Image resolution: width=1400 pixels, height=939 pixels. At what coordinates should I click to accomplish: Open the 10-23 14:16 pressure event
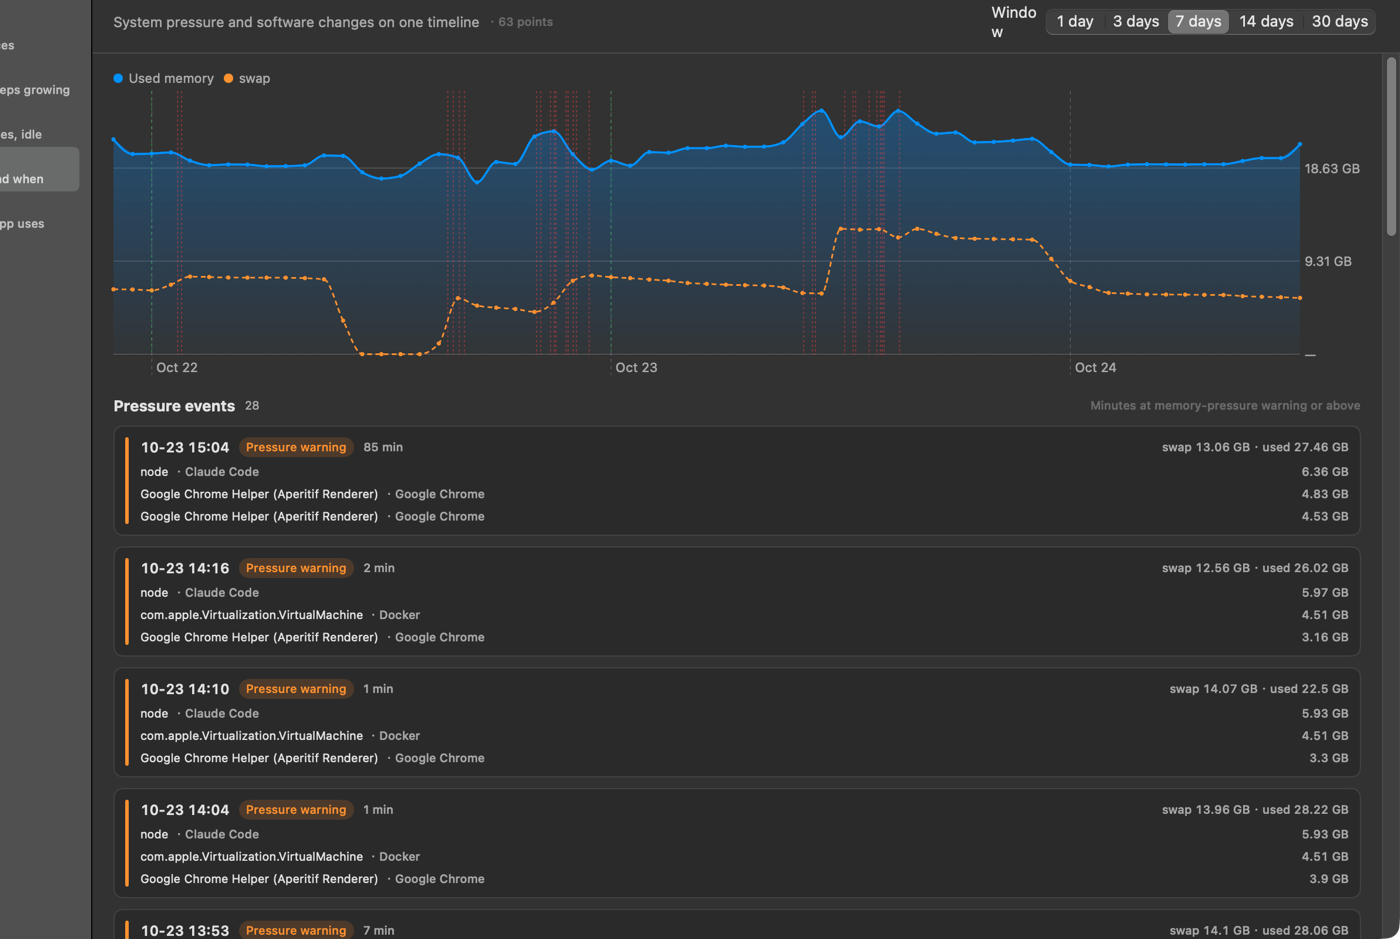point(737,601)
